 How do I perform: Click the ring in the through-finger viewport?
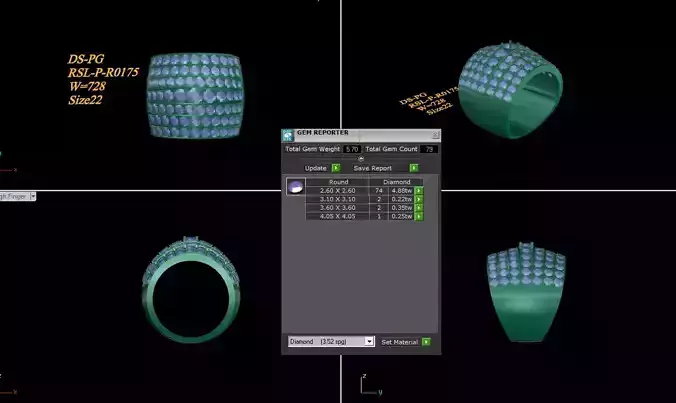click(191, 289)
